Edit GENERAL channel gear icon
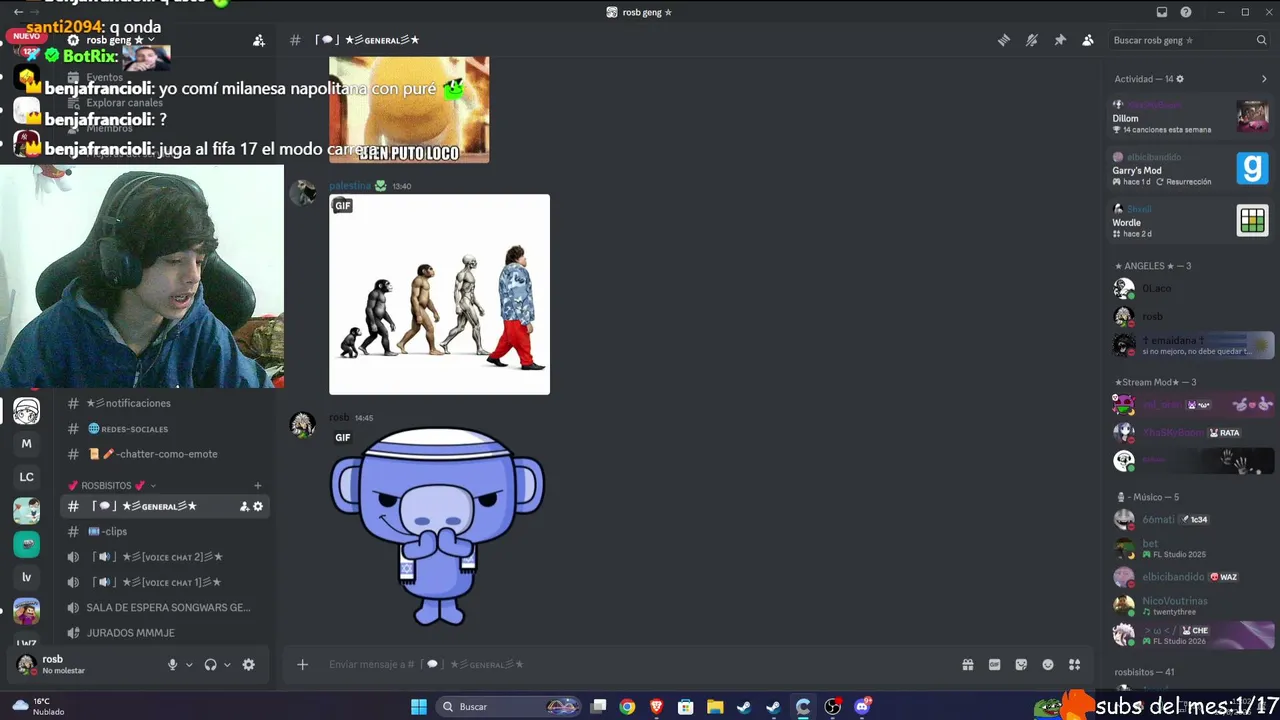The image size is (1280, 720). coord(258,507)
